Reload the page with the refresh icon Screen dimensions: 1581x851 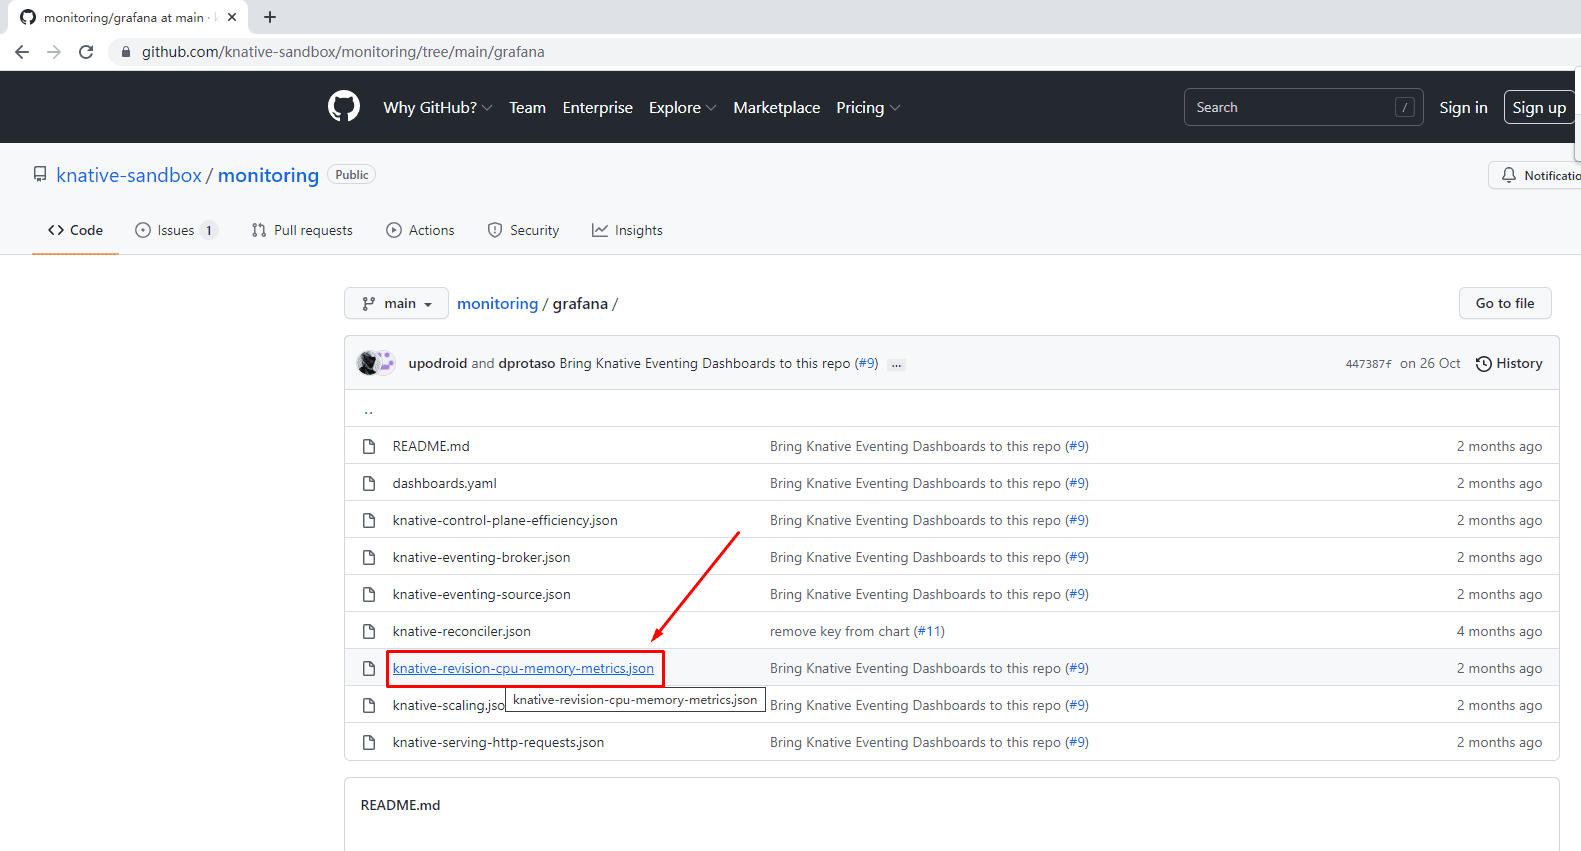click(86, 52)
